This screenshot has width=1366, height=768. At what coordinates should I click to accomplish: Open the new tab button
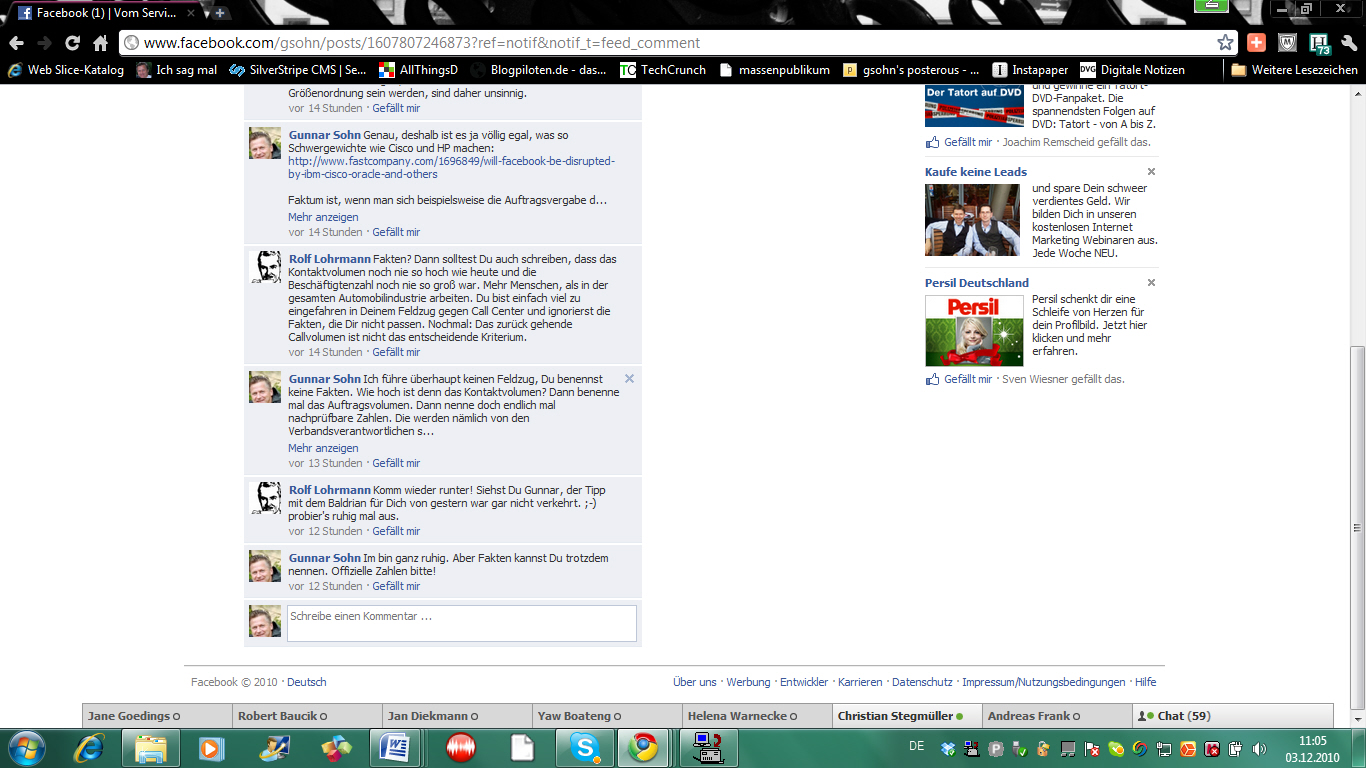point(220,13)
